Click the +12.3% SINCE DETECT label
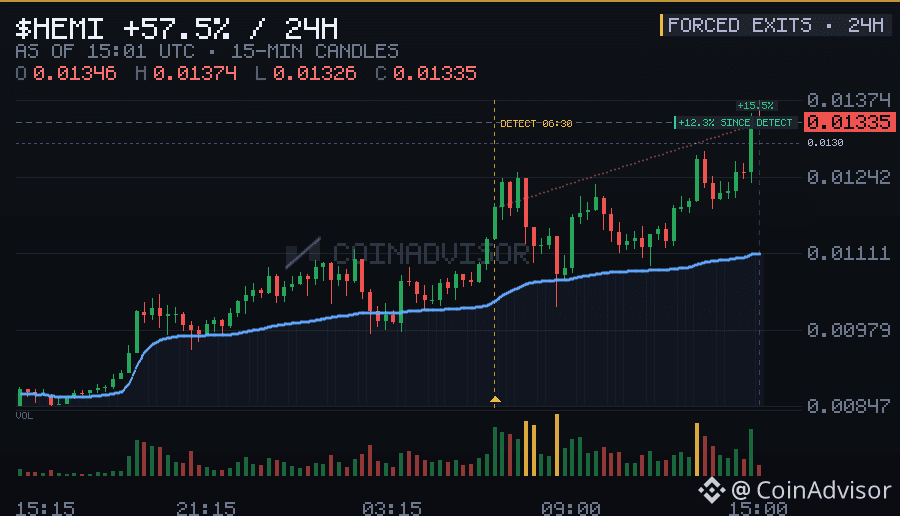The width and height of the screenshot is (900, 516). pyautogui.click(x=735, y=123)
